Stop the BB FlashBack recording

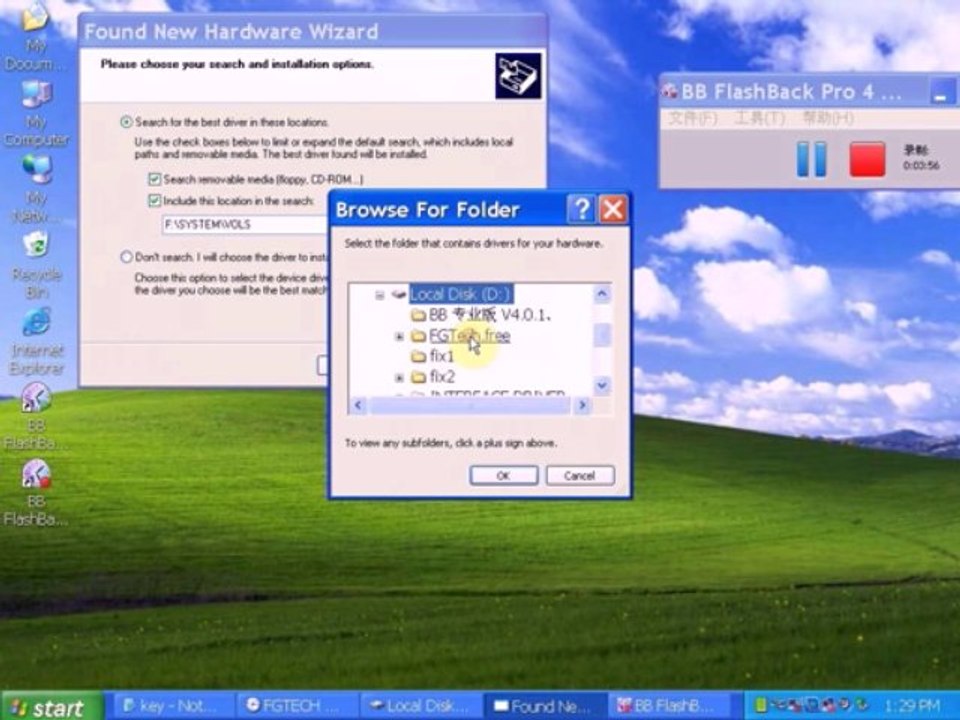pyautogui.click(x=867, y=159)
